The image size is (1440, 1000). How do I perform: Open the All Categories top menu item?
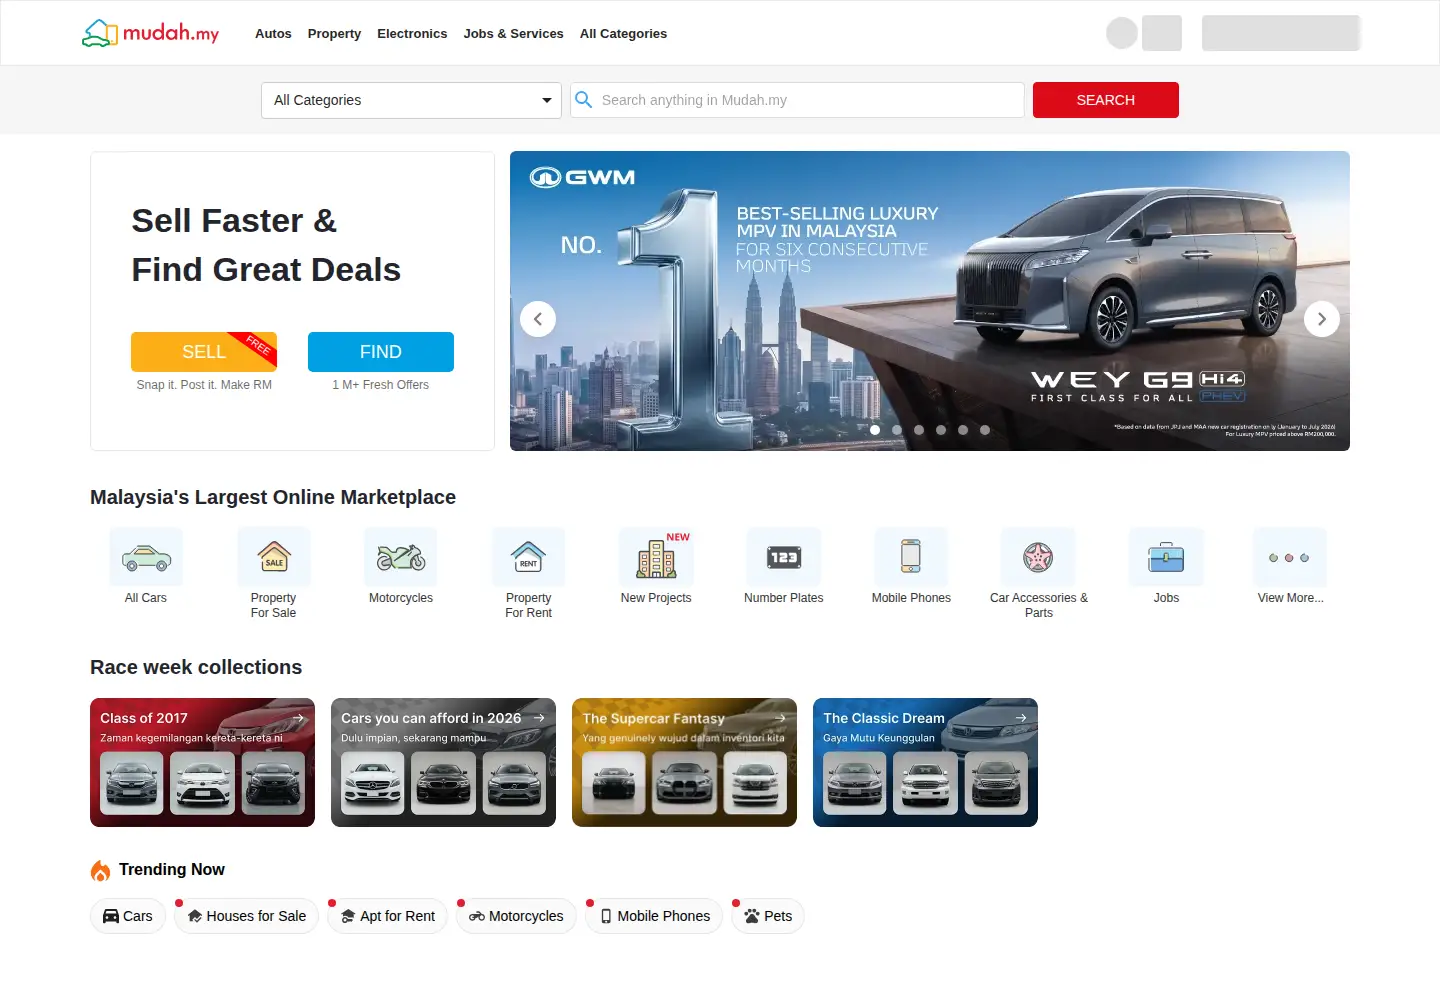tap(623, 33)
